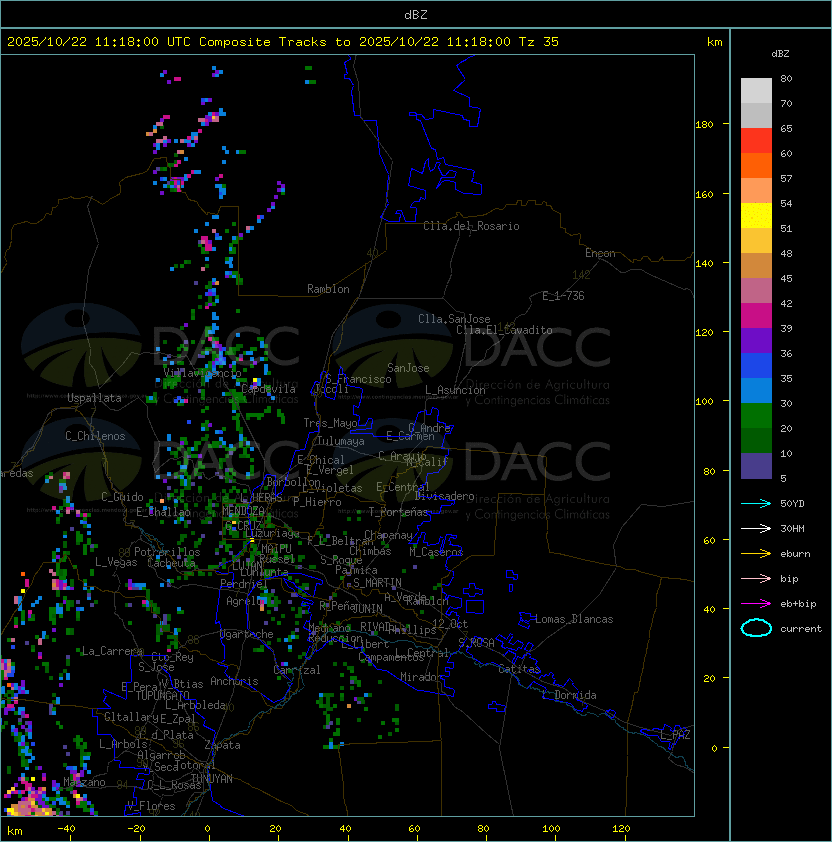Click the Catitas map label

[x=519, y=669]
